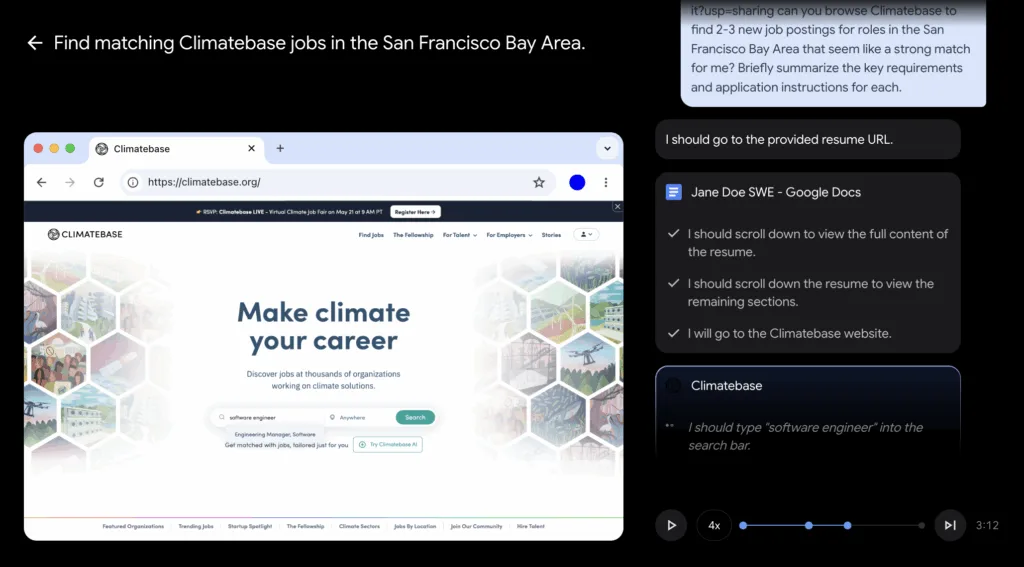1024x567 pixels.
Task: Click the search magnifier icon in job field
Action: pos(221,417)
